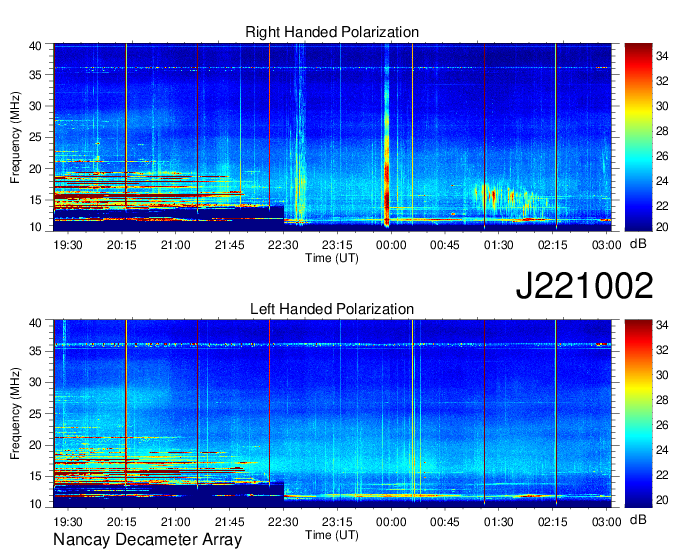
Task: Click the 03:00 tick label of left-handed plot
Action: click(607, 522)
